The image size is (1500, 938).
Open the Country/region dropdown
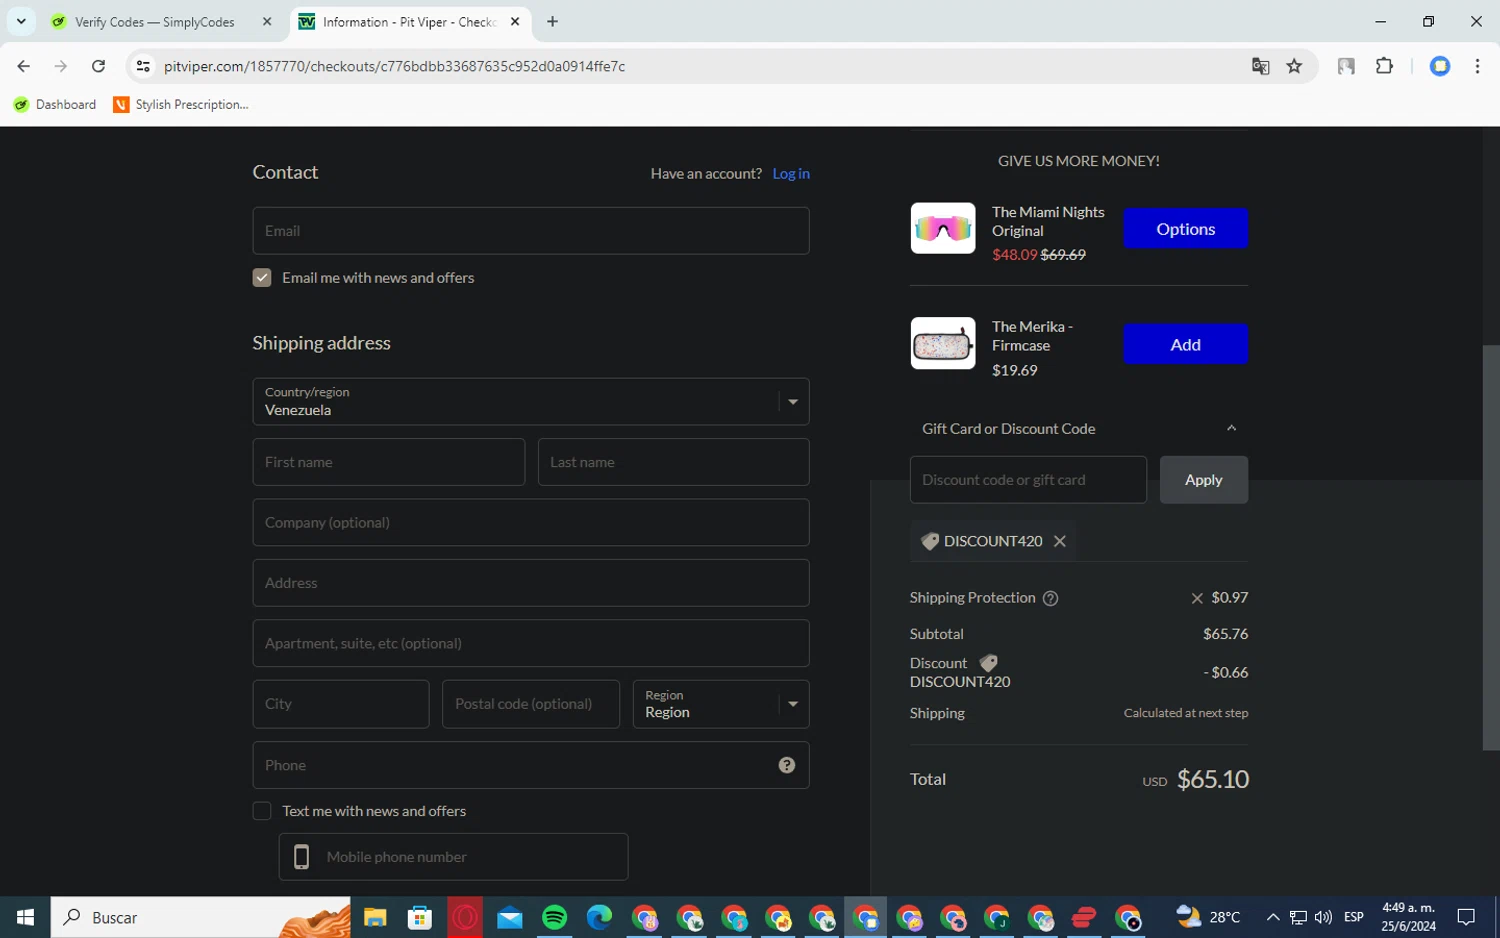[x=531, y=401]
